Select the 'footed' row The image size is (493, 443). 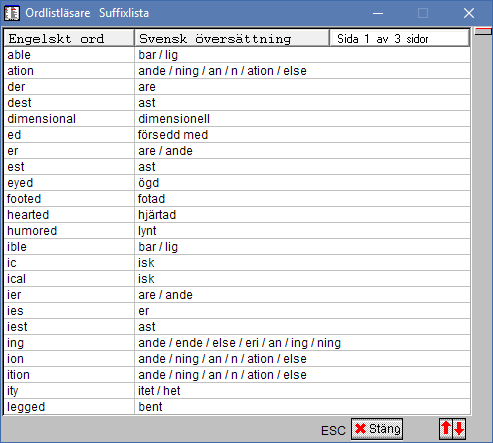[x=237, y=199]
